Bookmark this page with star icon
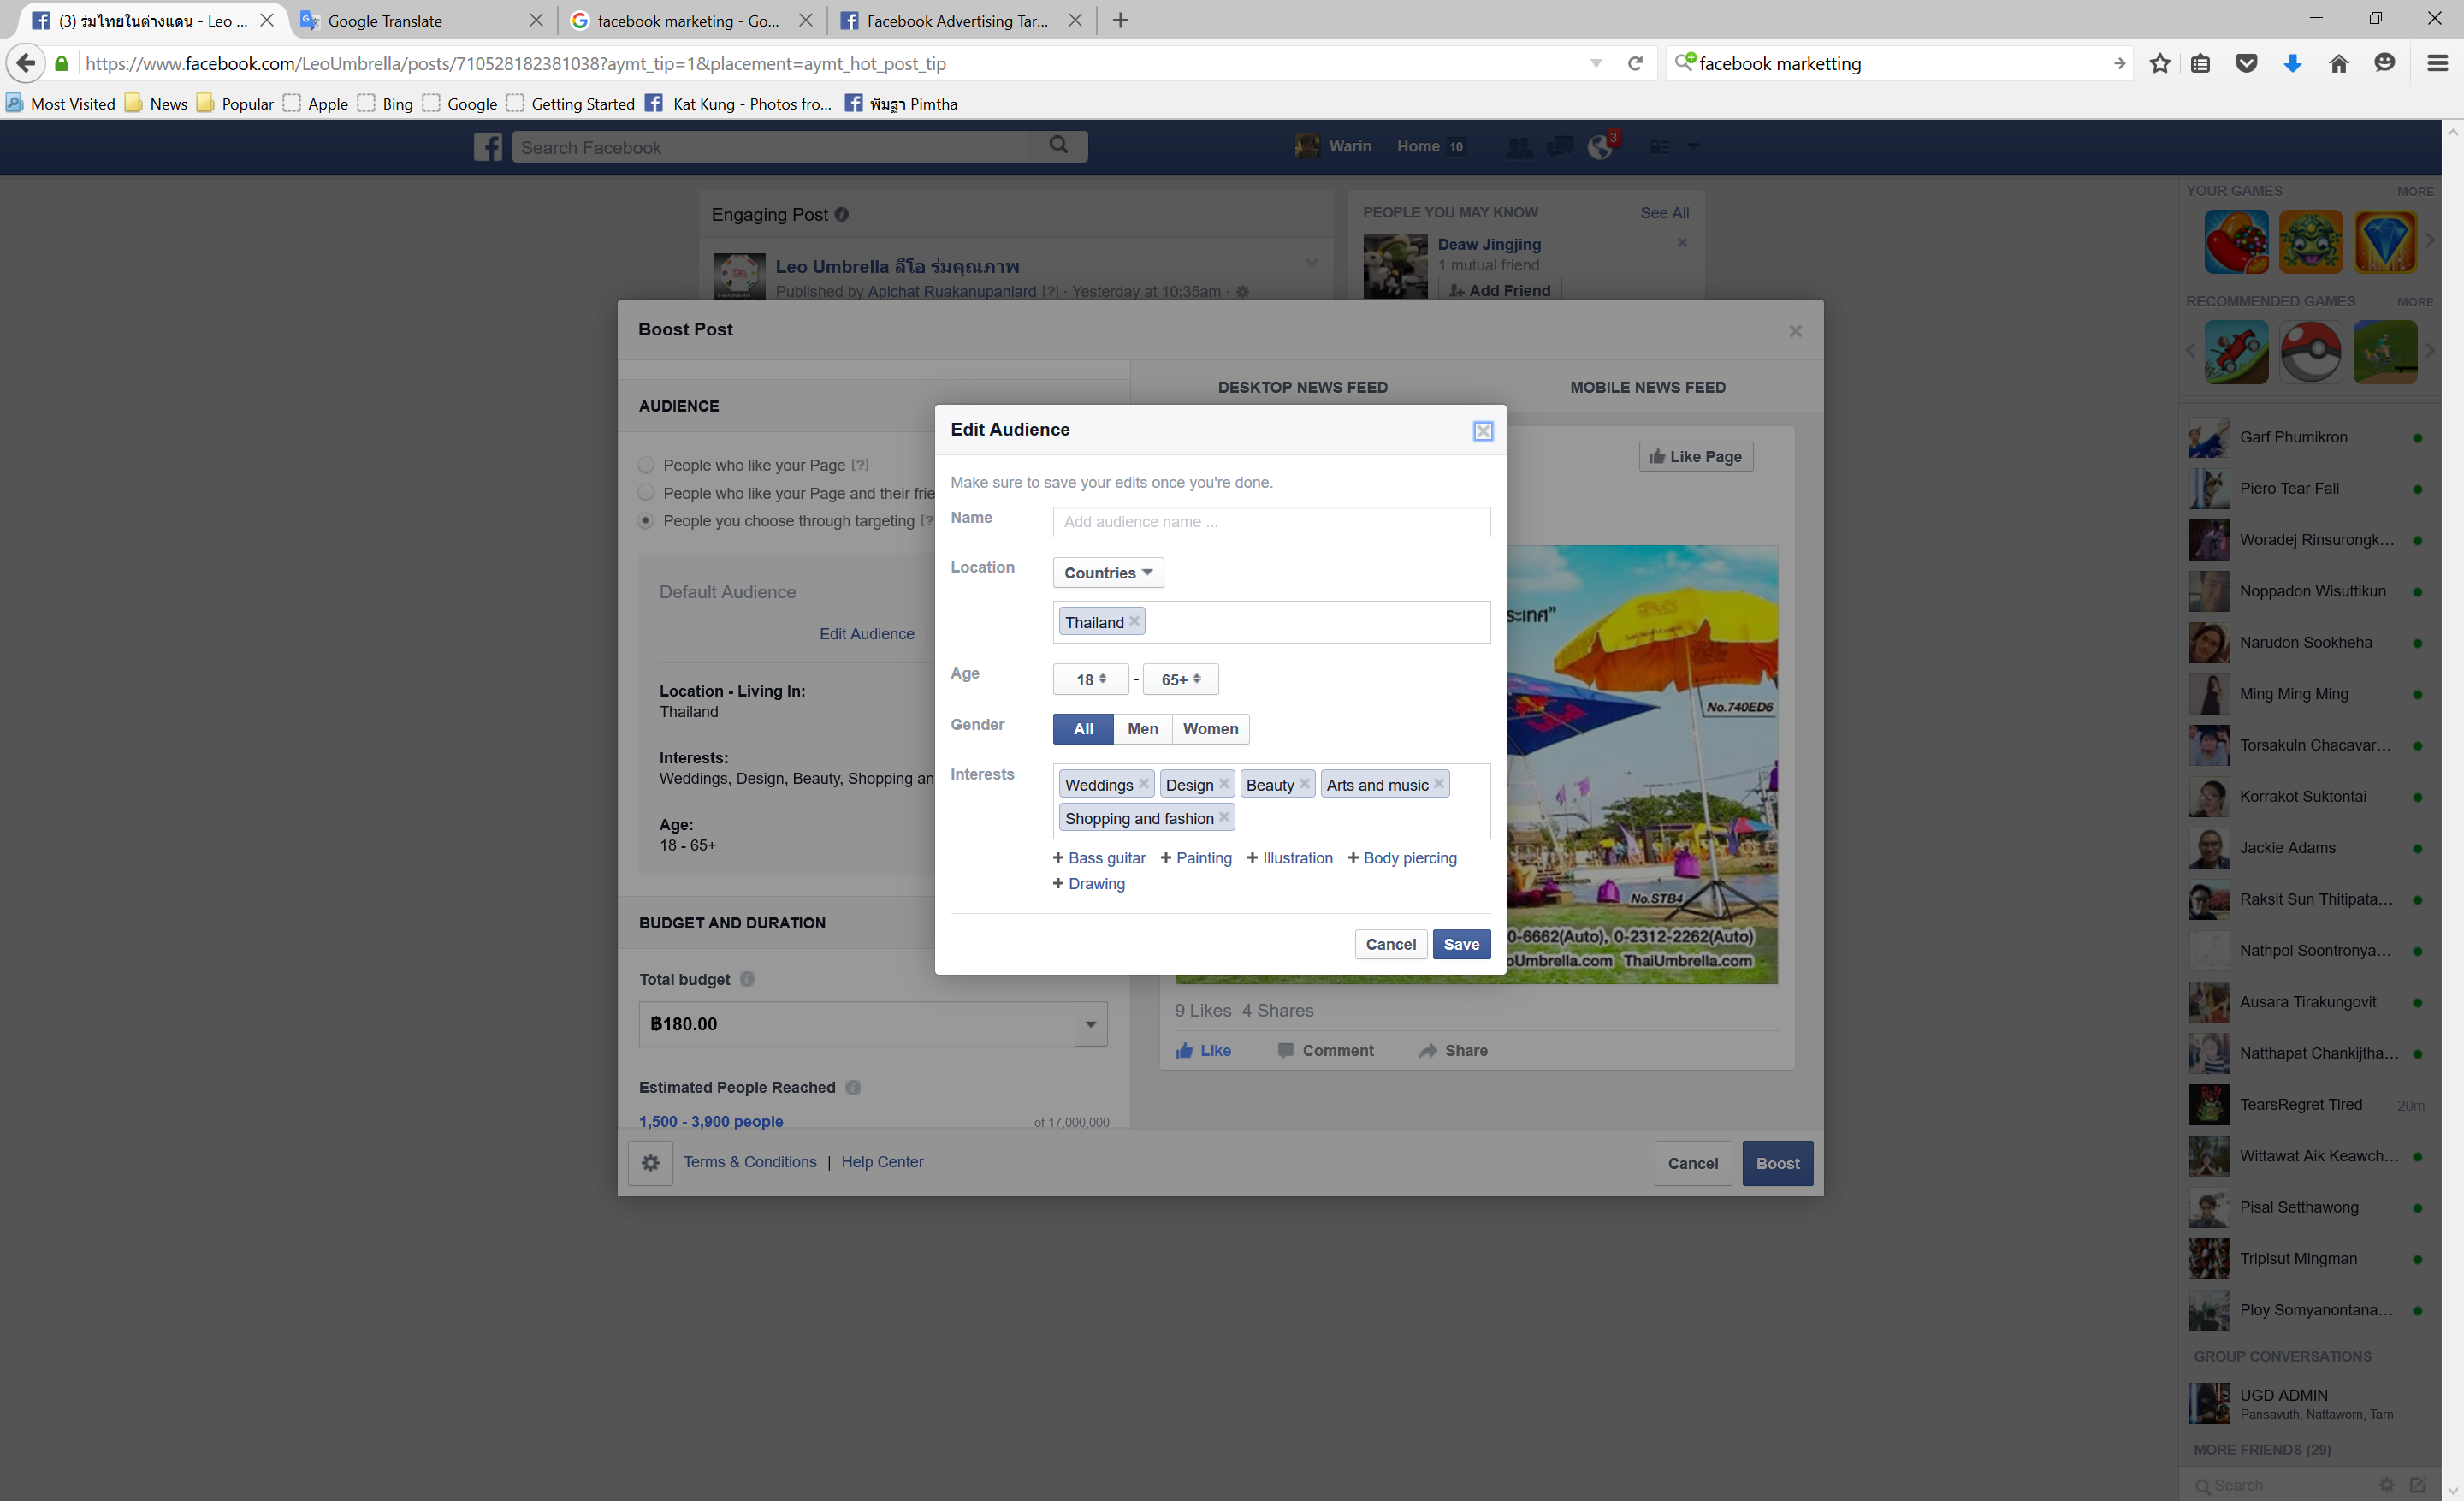The width and height of the screenshot is (2464, 1501). pos(2159,63)
